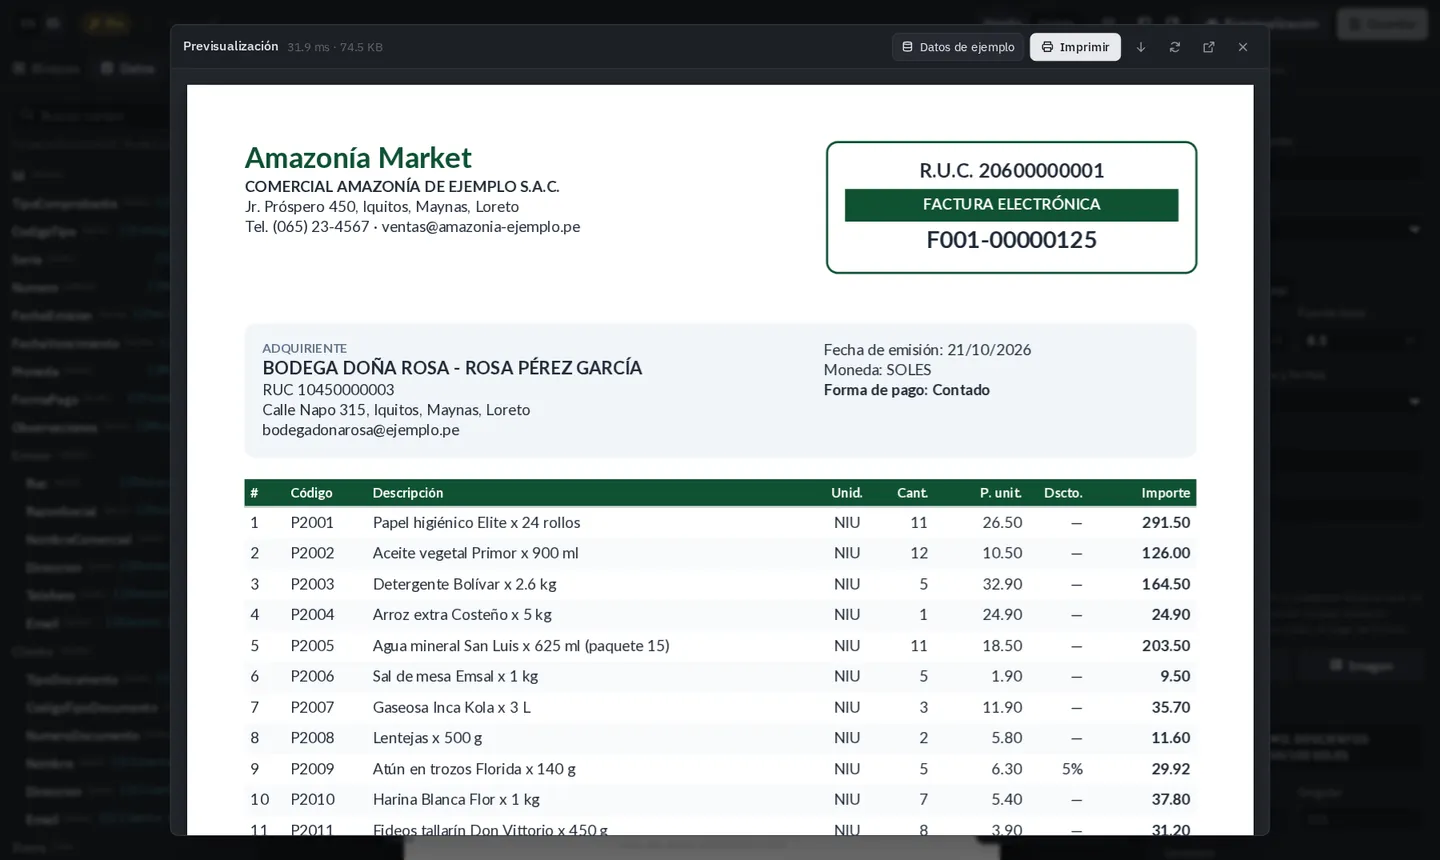Click the Descripción column header
The width and height of the screenshot is (1440, 860).
coord(408,493)
